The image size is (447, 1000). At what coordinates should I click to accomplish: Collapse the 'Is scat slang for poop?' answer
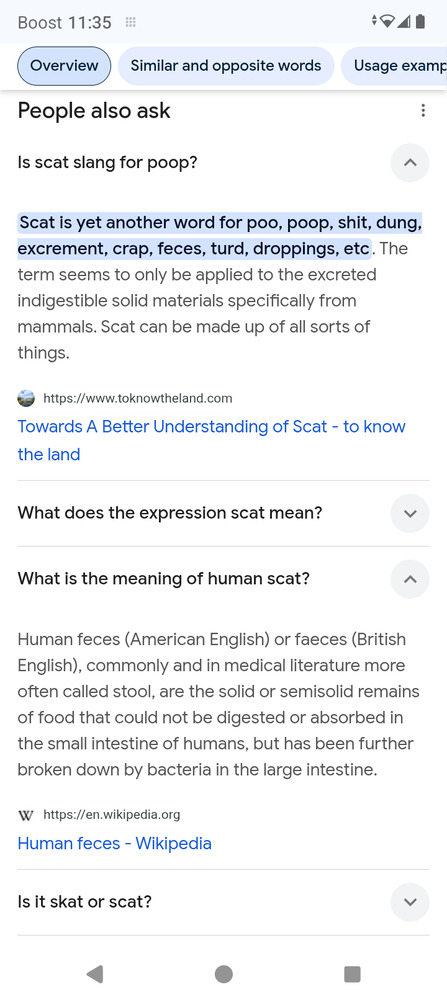(410, 163)
